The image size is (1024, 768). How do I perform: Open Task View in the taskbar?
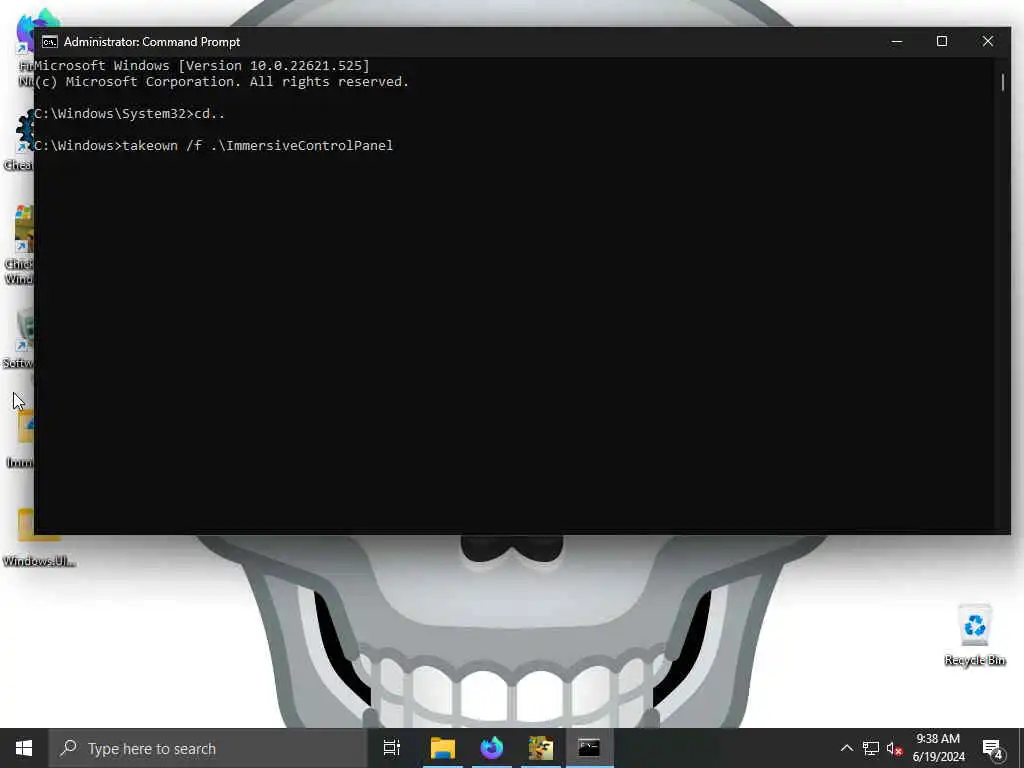[x=392, y=748]
